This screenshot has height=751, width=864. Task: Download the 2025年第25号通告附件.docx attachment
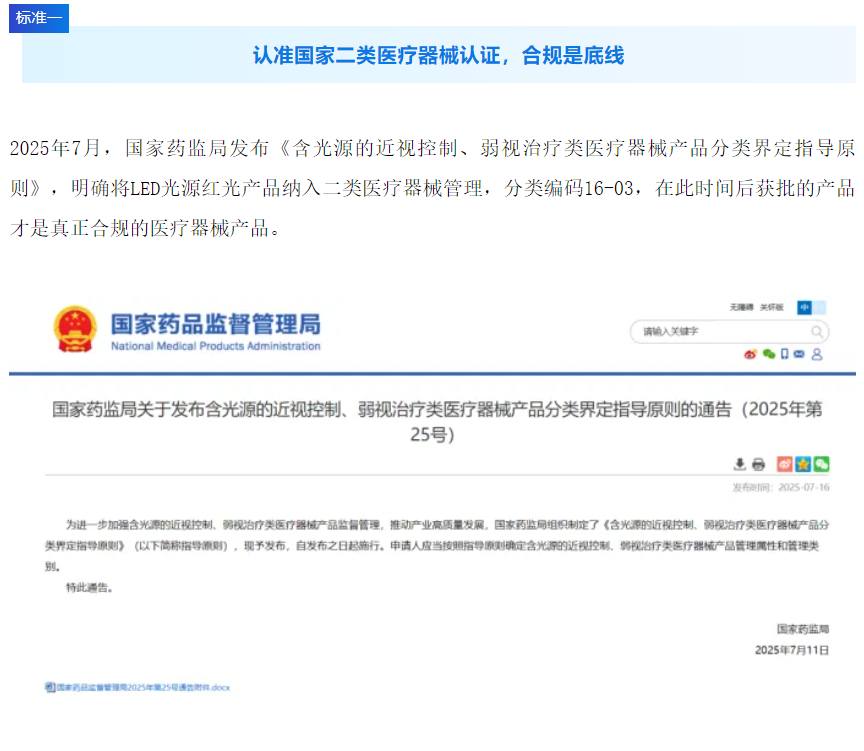point(138,688)
